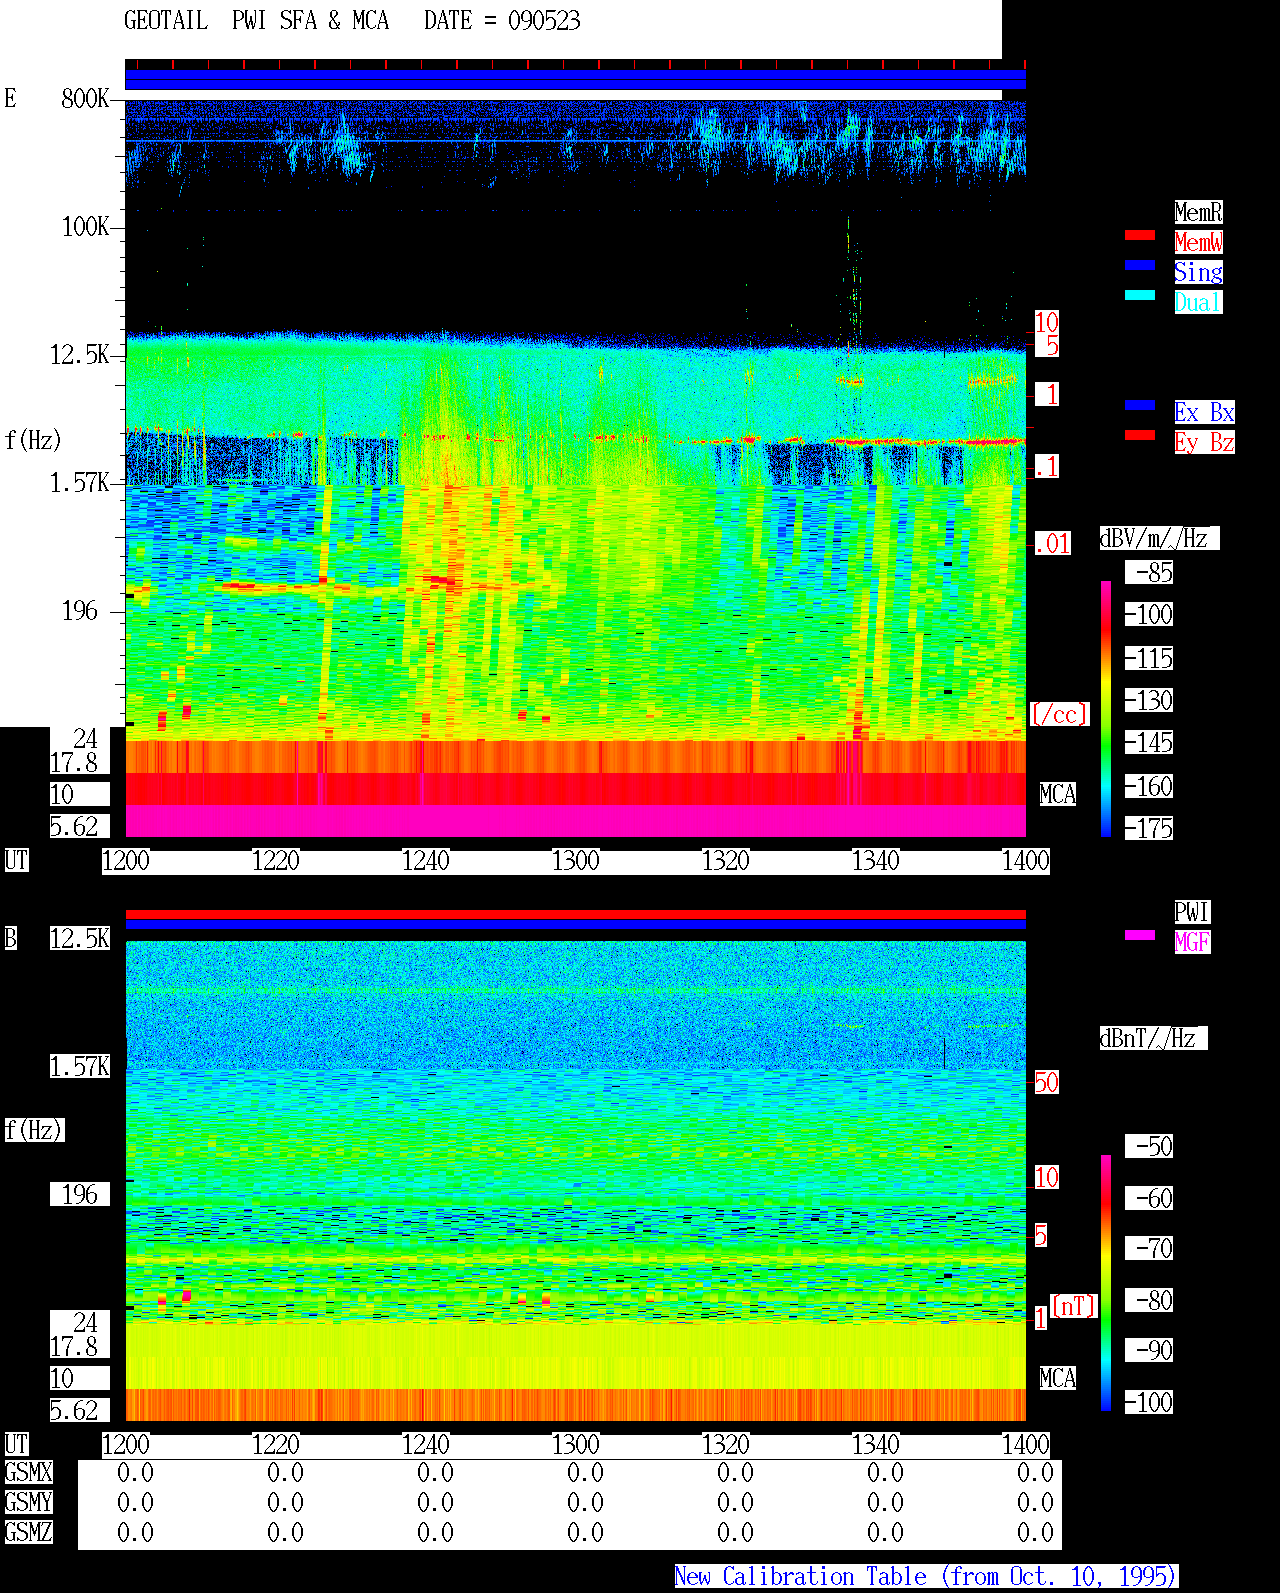1280x1593 pixels.
Task: Click the [/cc] density unit label
Action: click(x=1059, y=714)
